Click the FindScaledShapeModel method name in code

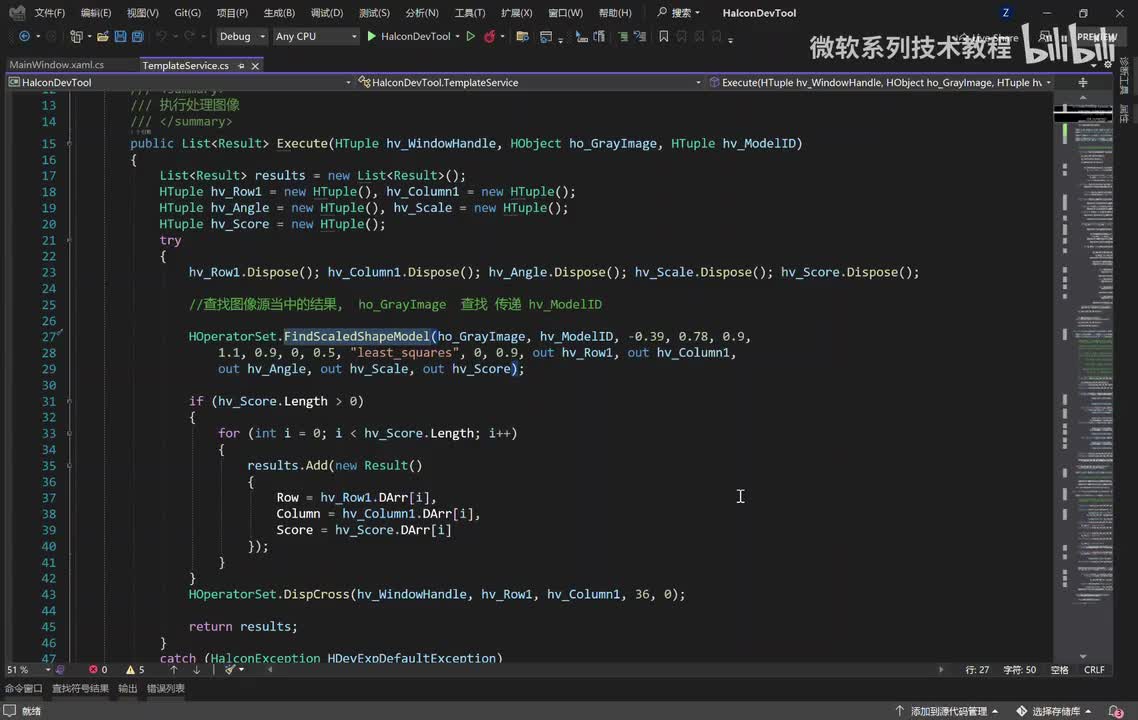click(356, 336)
